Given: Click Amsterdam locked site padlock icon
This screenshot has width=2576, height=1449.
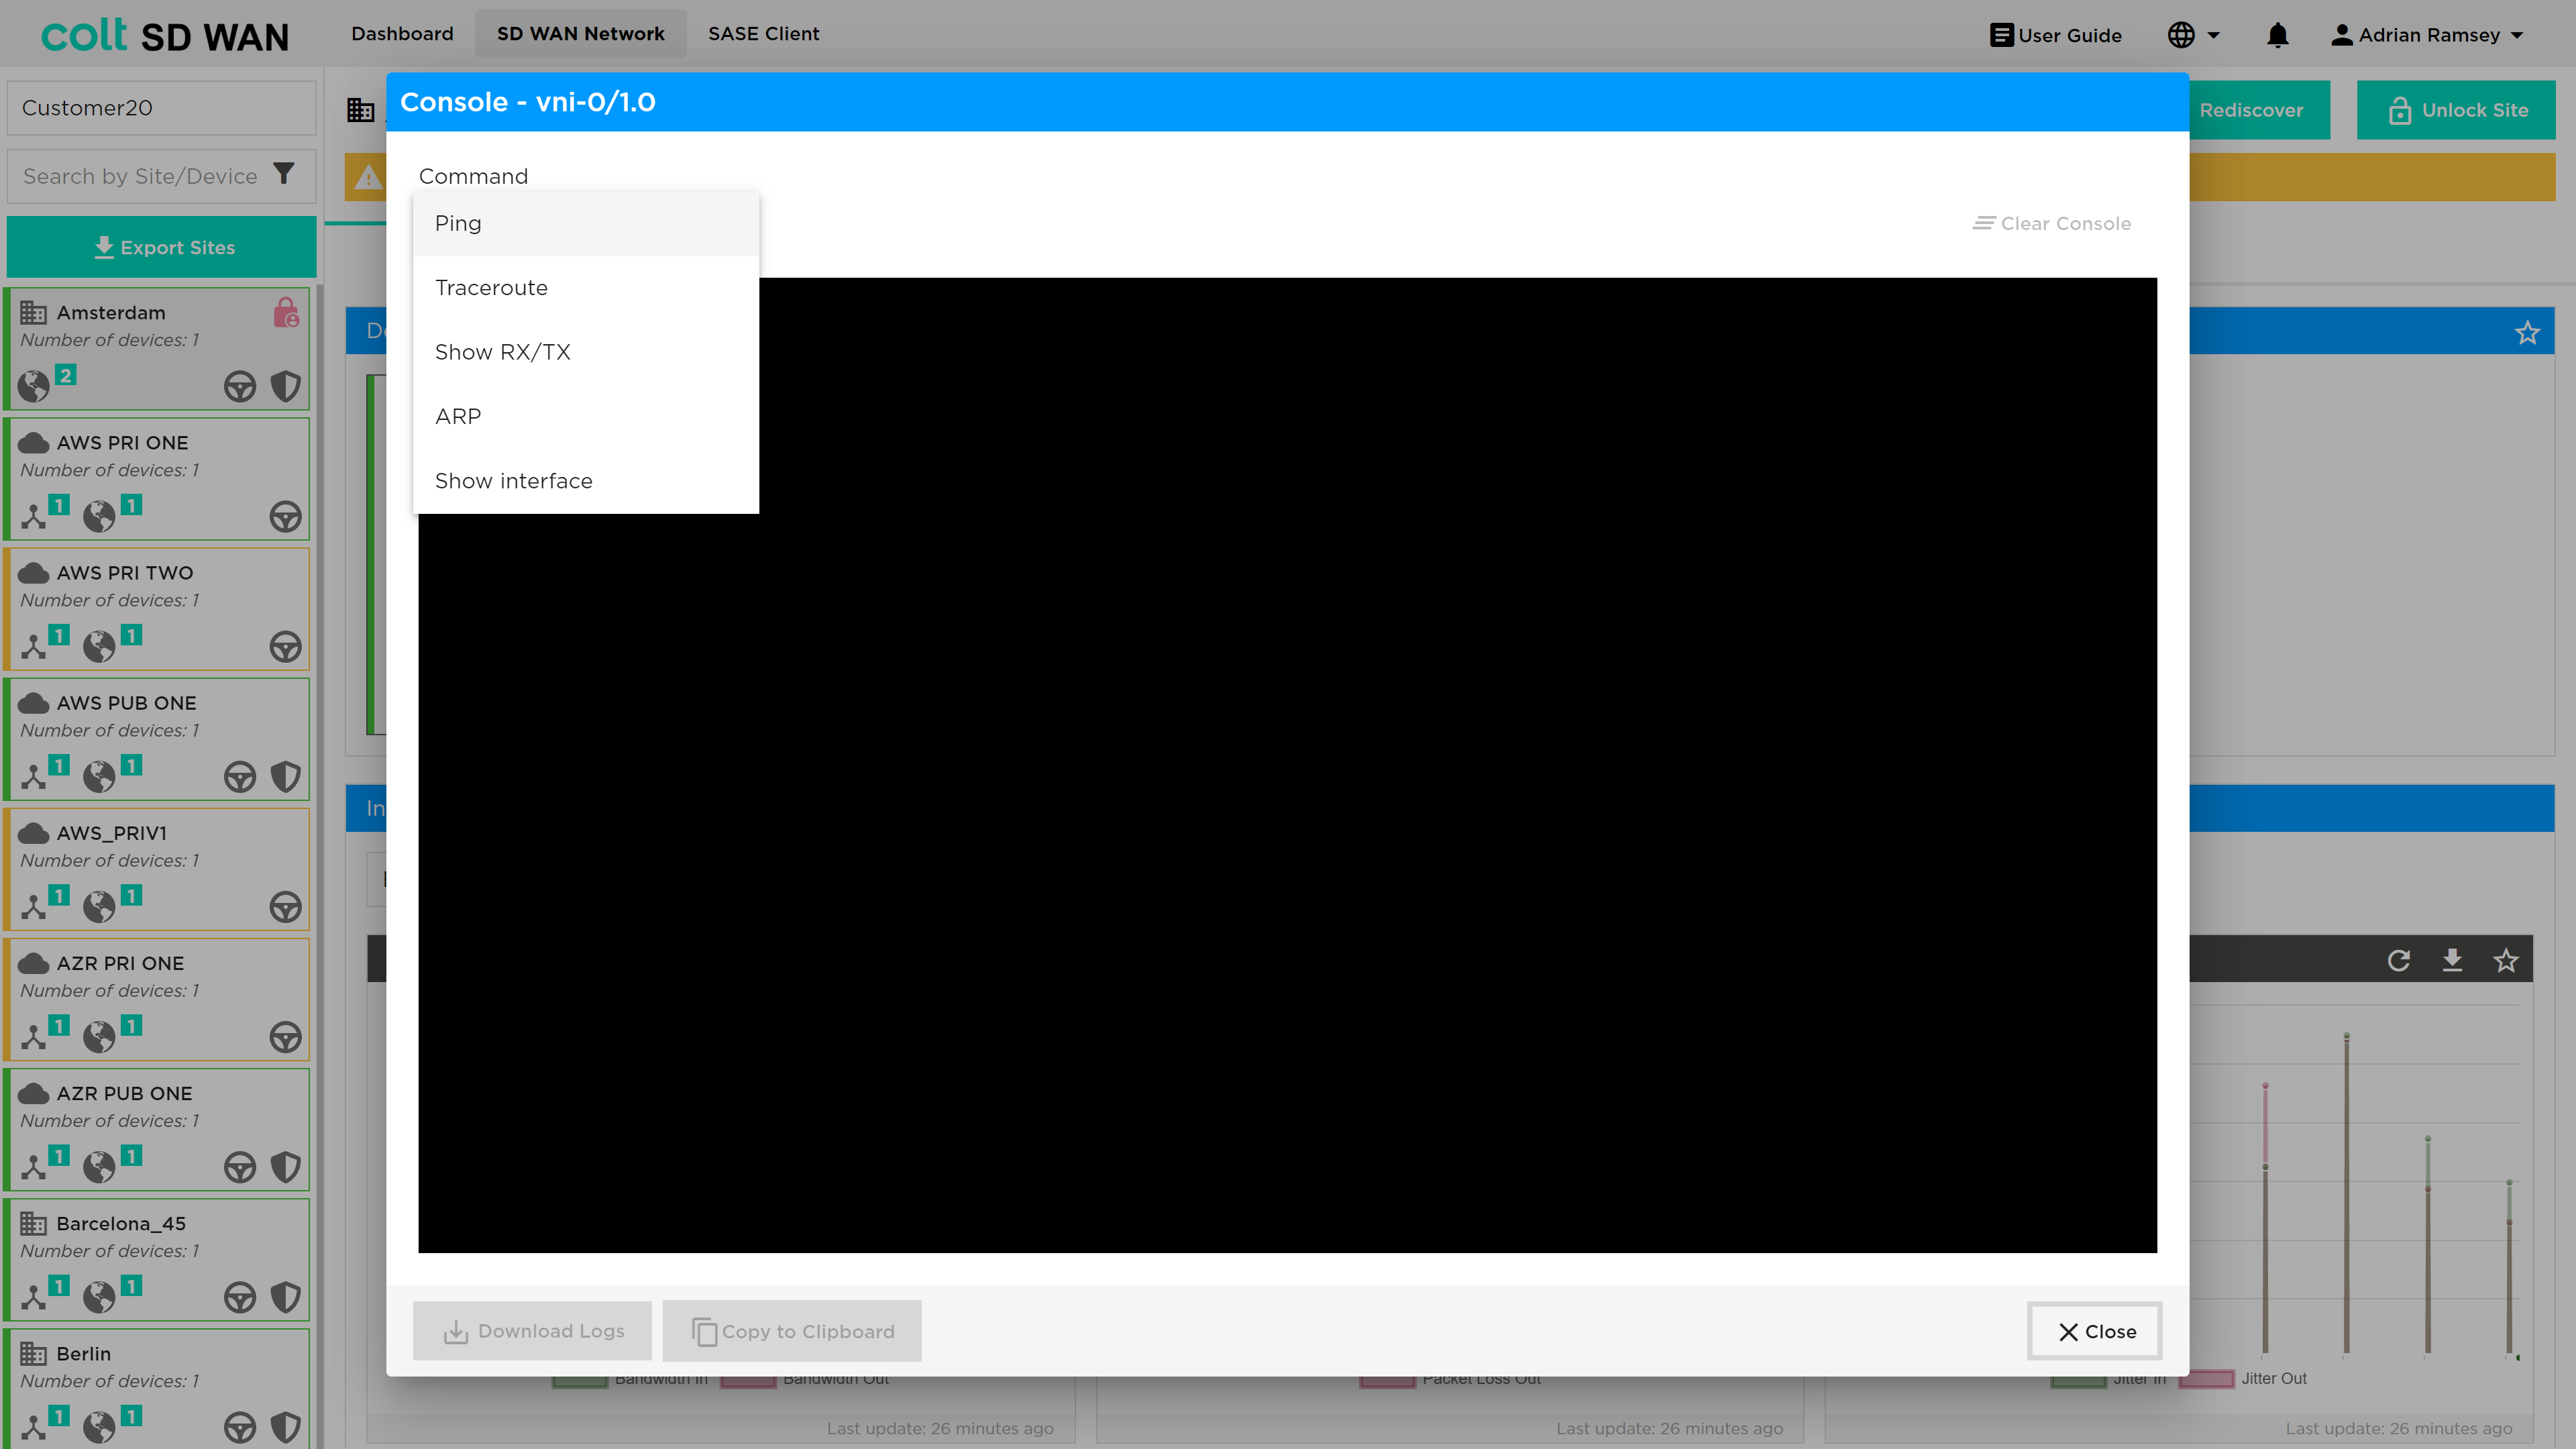Looking at the screenshot, I should (286, 313).
